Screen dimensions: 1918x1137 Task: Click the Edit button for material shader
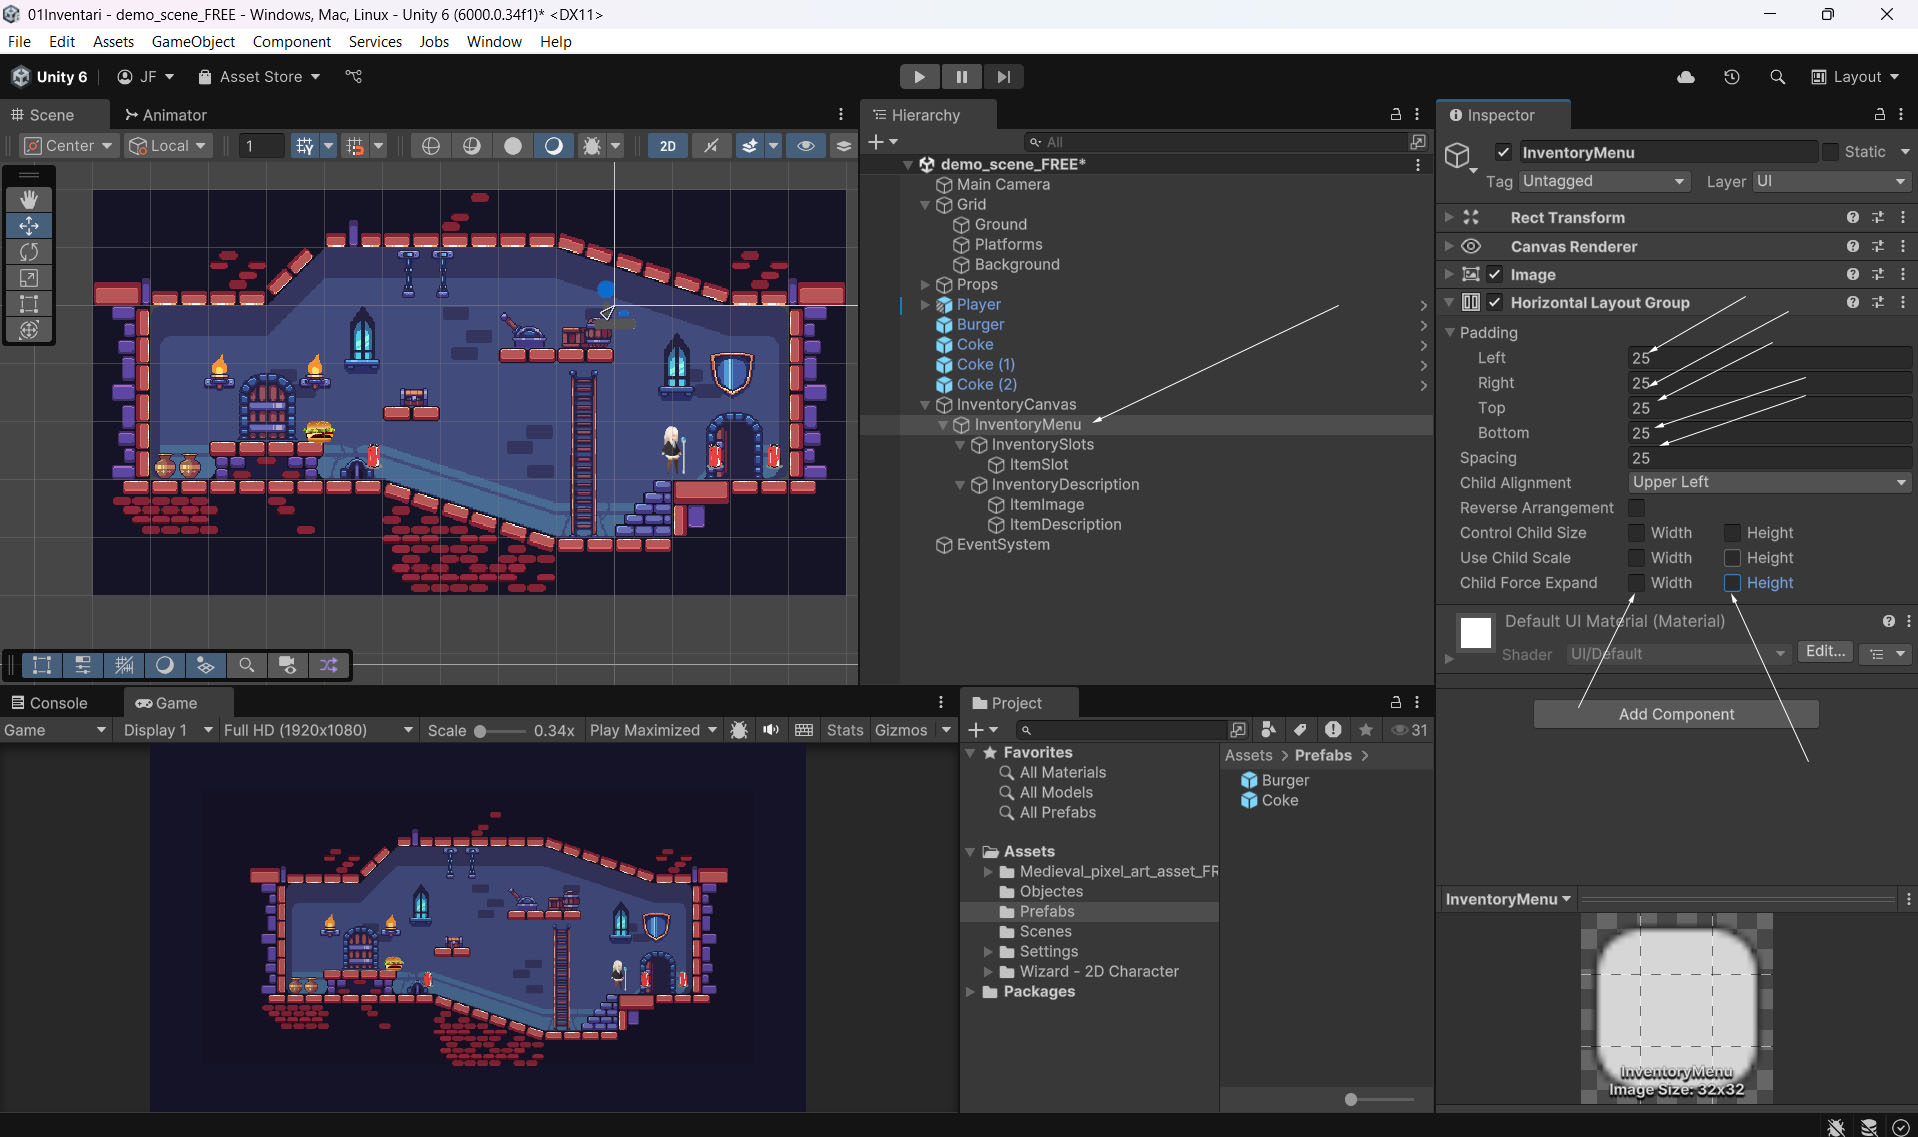[x=1825, y=652]
